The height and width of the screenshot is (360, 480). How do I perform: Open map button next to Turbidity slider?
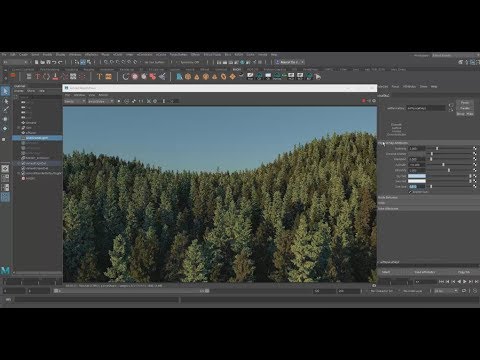pos(475,148)
